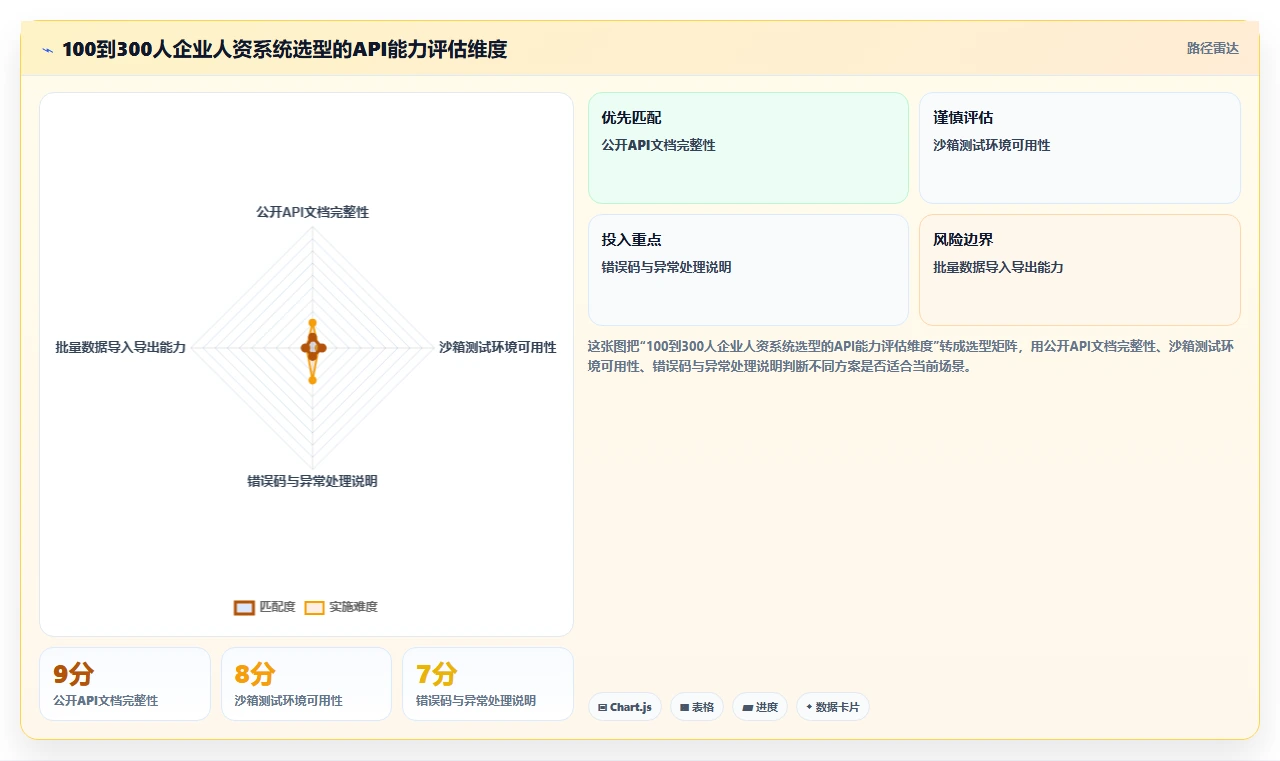
Task: Click the 9分 score value
Action: 74,674
